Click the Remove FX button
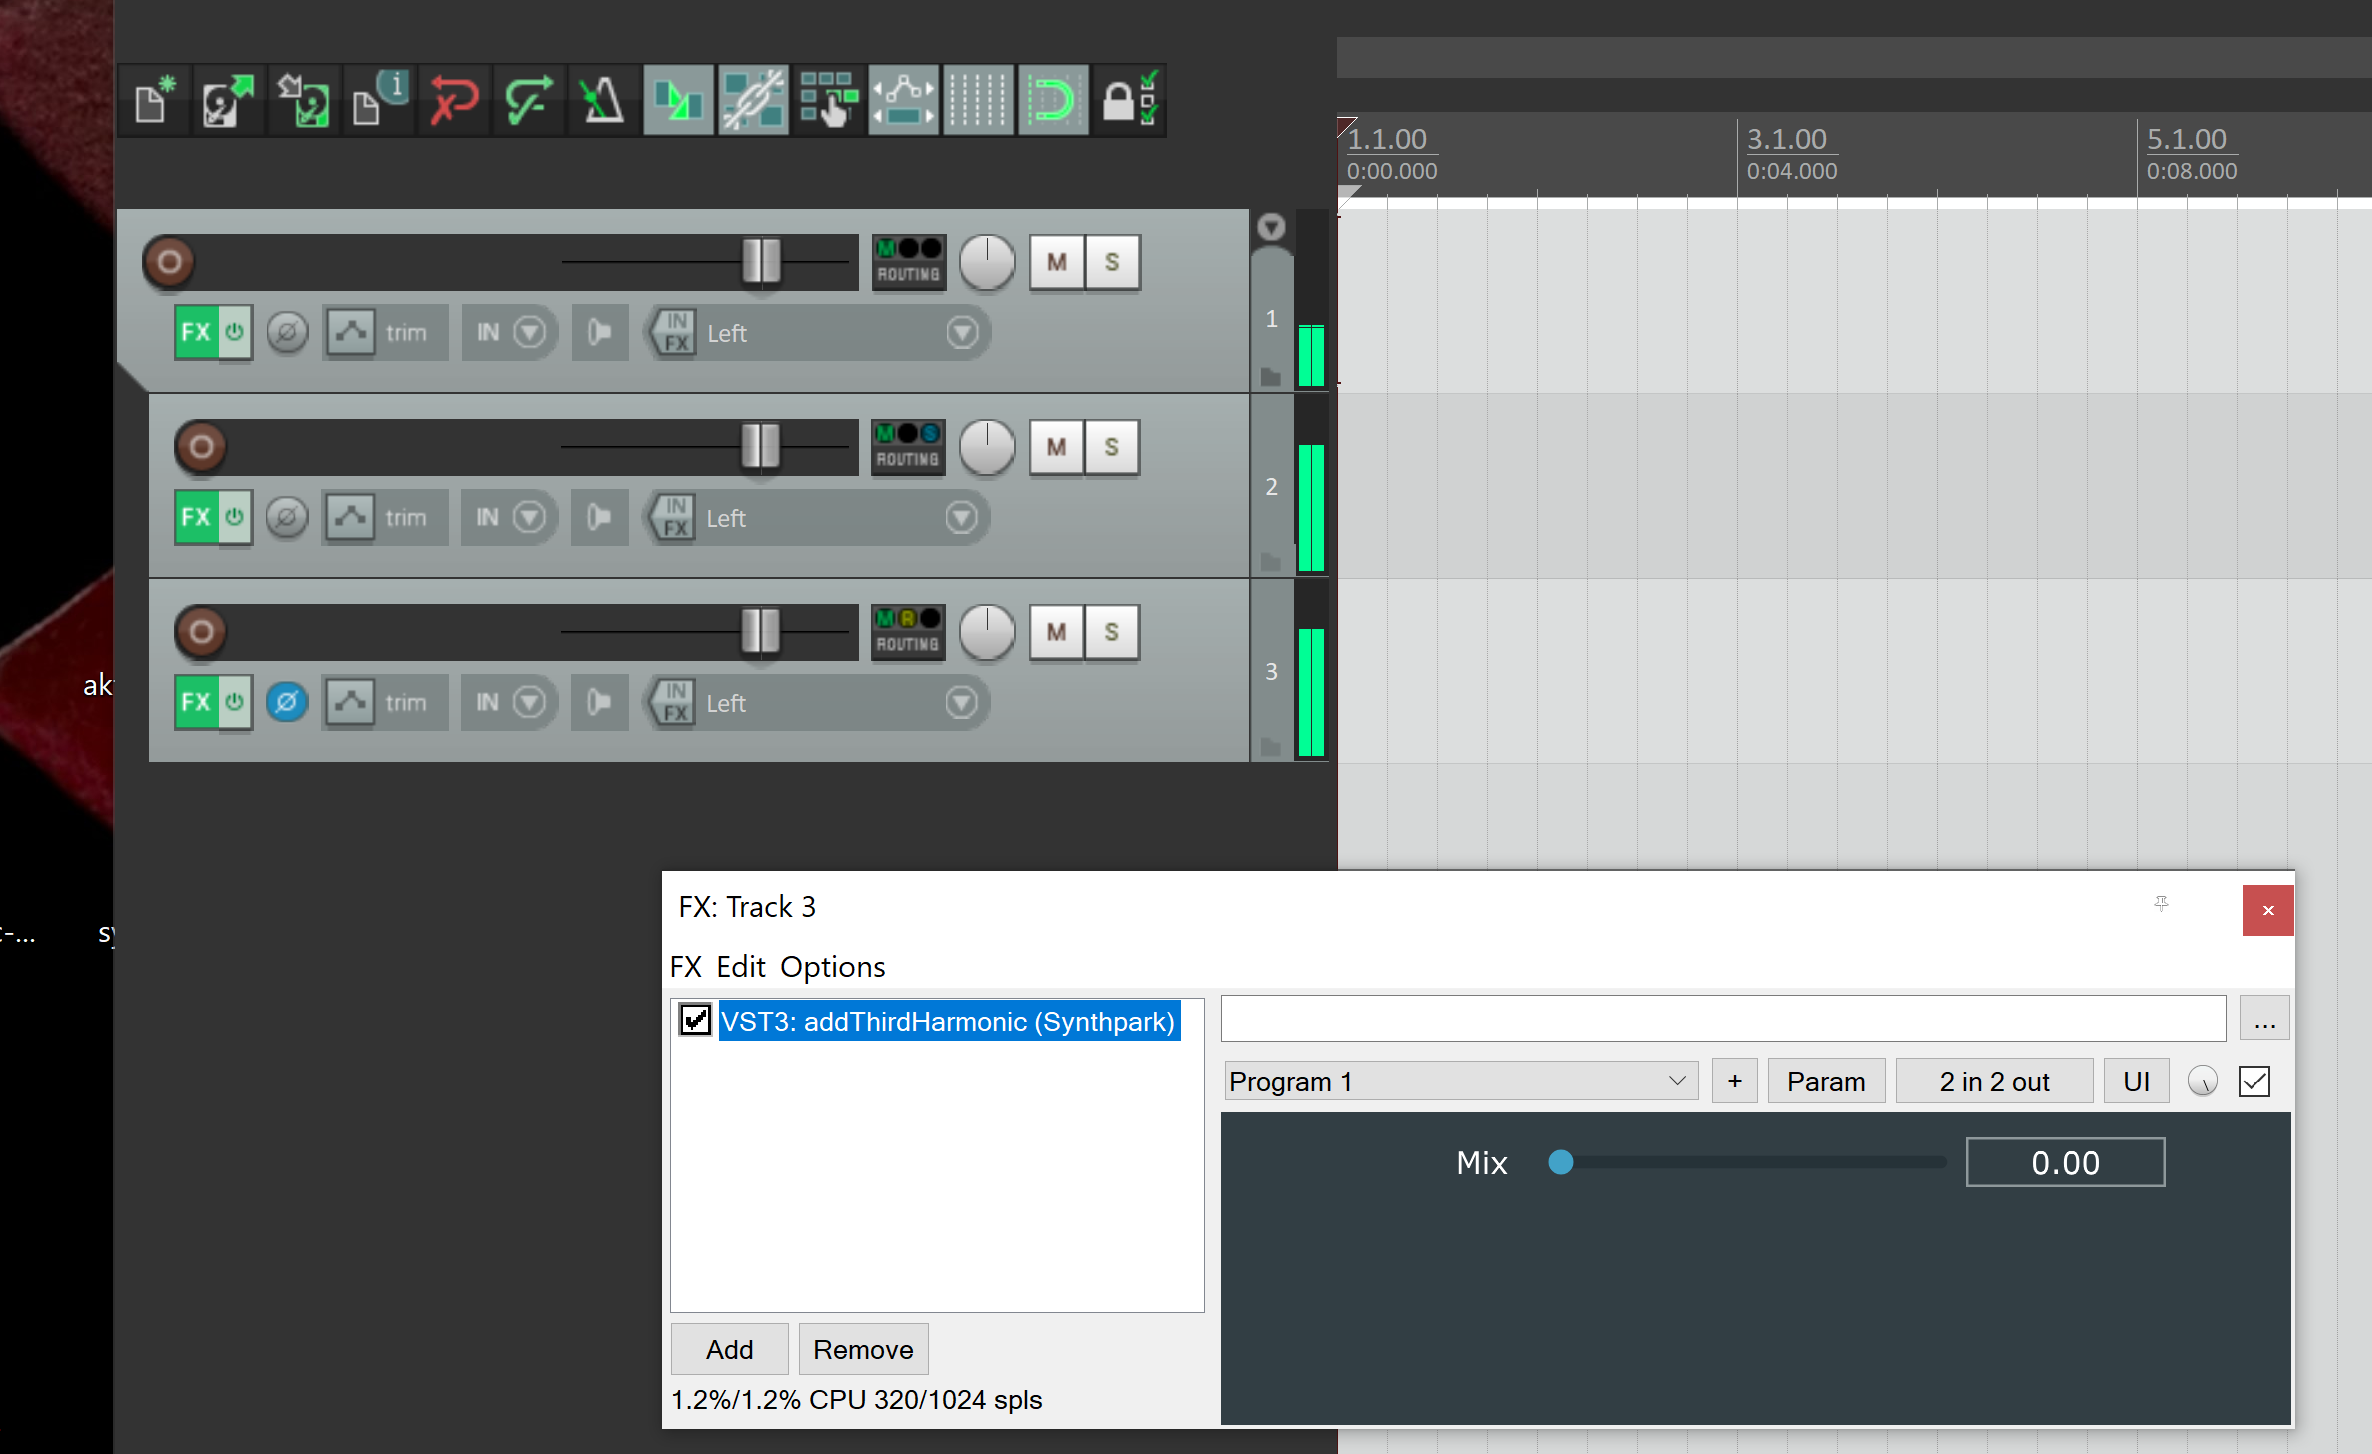The height and width of the screenshot is (1454, 2372). point(863,1350)
